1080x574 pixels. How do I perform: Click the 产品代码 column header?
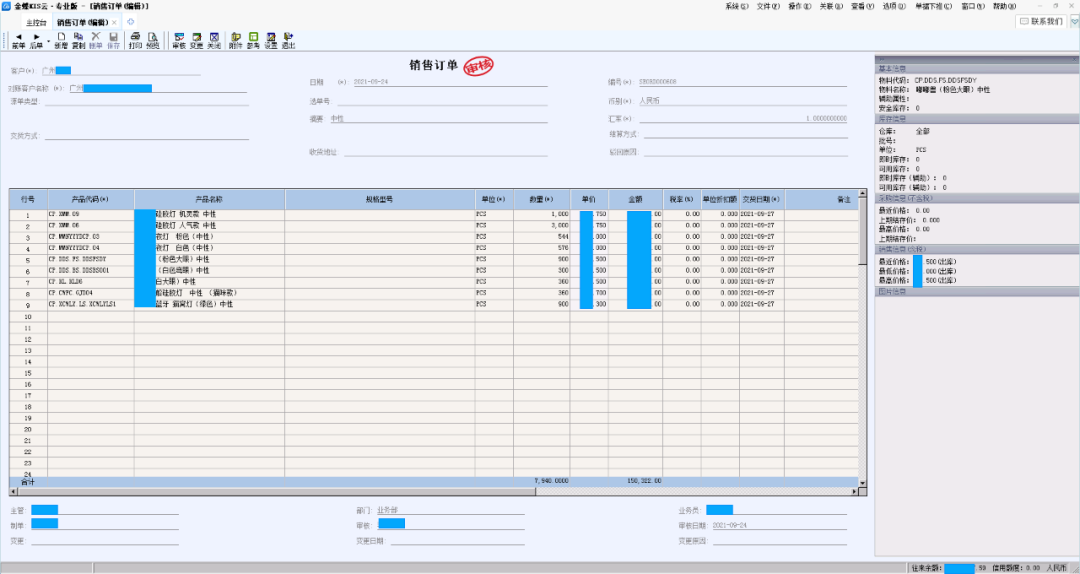click(x=90, y=199)
